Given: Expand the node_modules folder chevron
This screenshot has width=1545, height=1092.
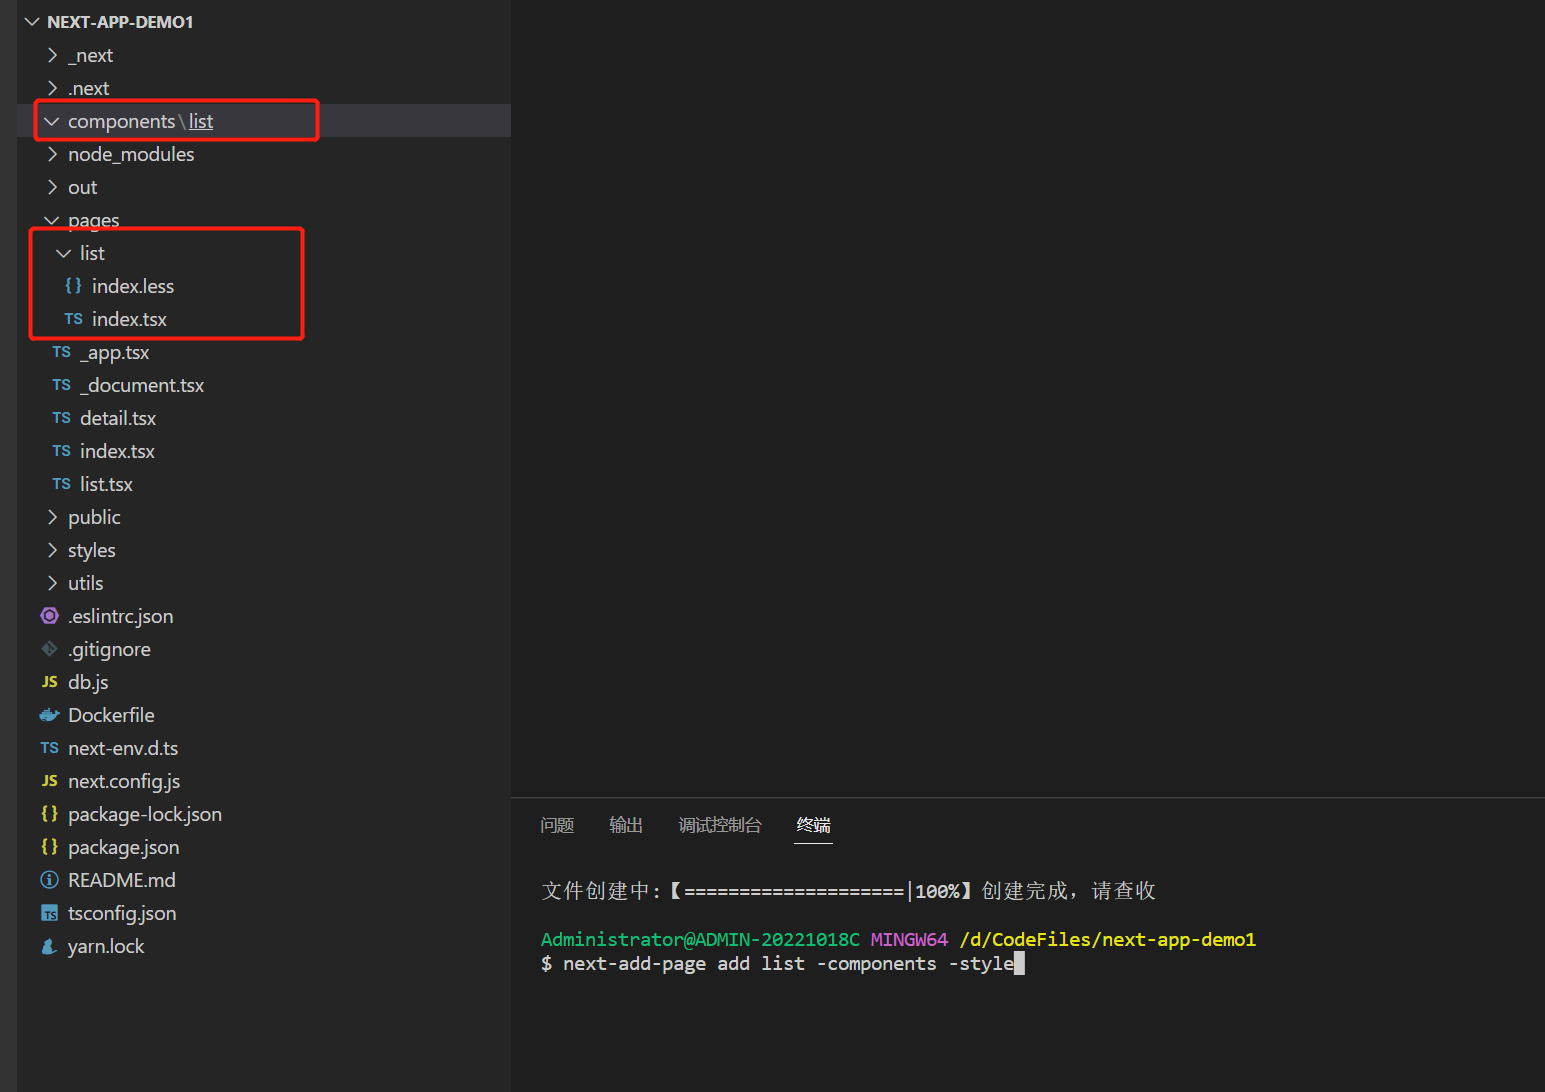Looking at the screenshot, I should point(53,154).
